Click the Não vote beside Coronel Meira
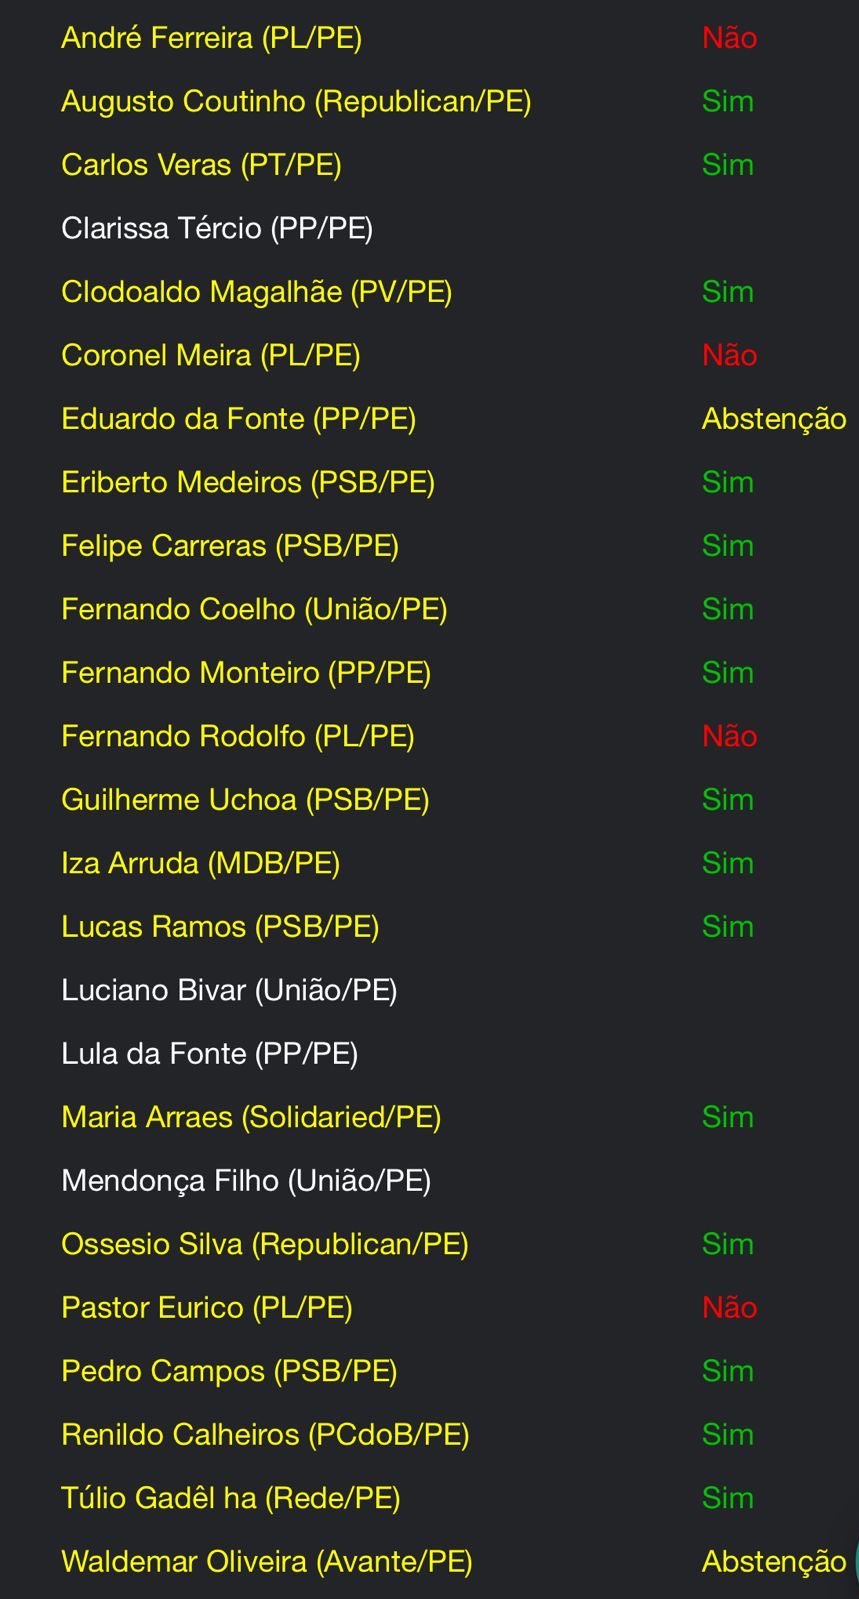Screen dimensions: 859x1599 pos(729,356)
